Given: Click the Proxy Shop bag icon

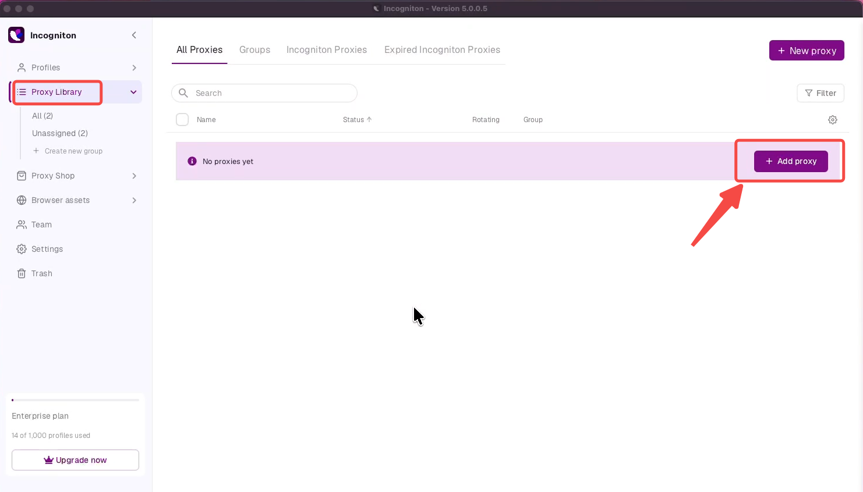Looking at the screenshot, I should pyautogui.click(x=21, y=176).
